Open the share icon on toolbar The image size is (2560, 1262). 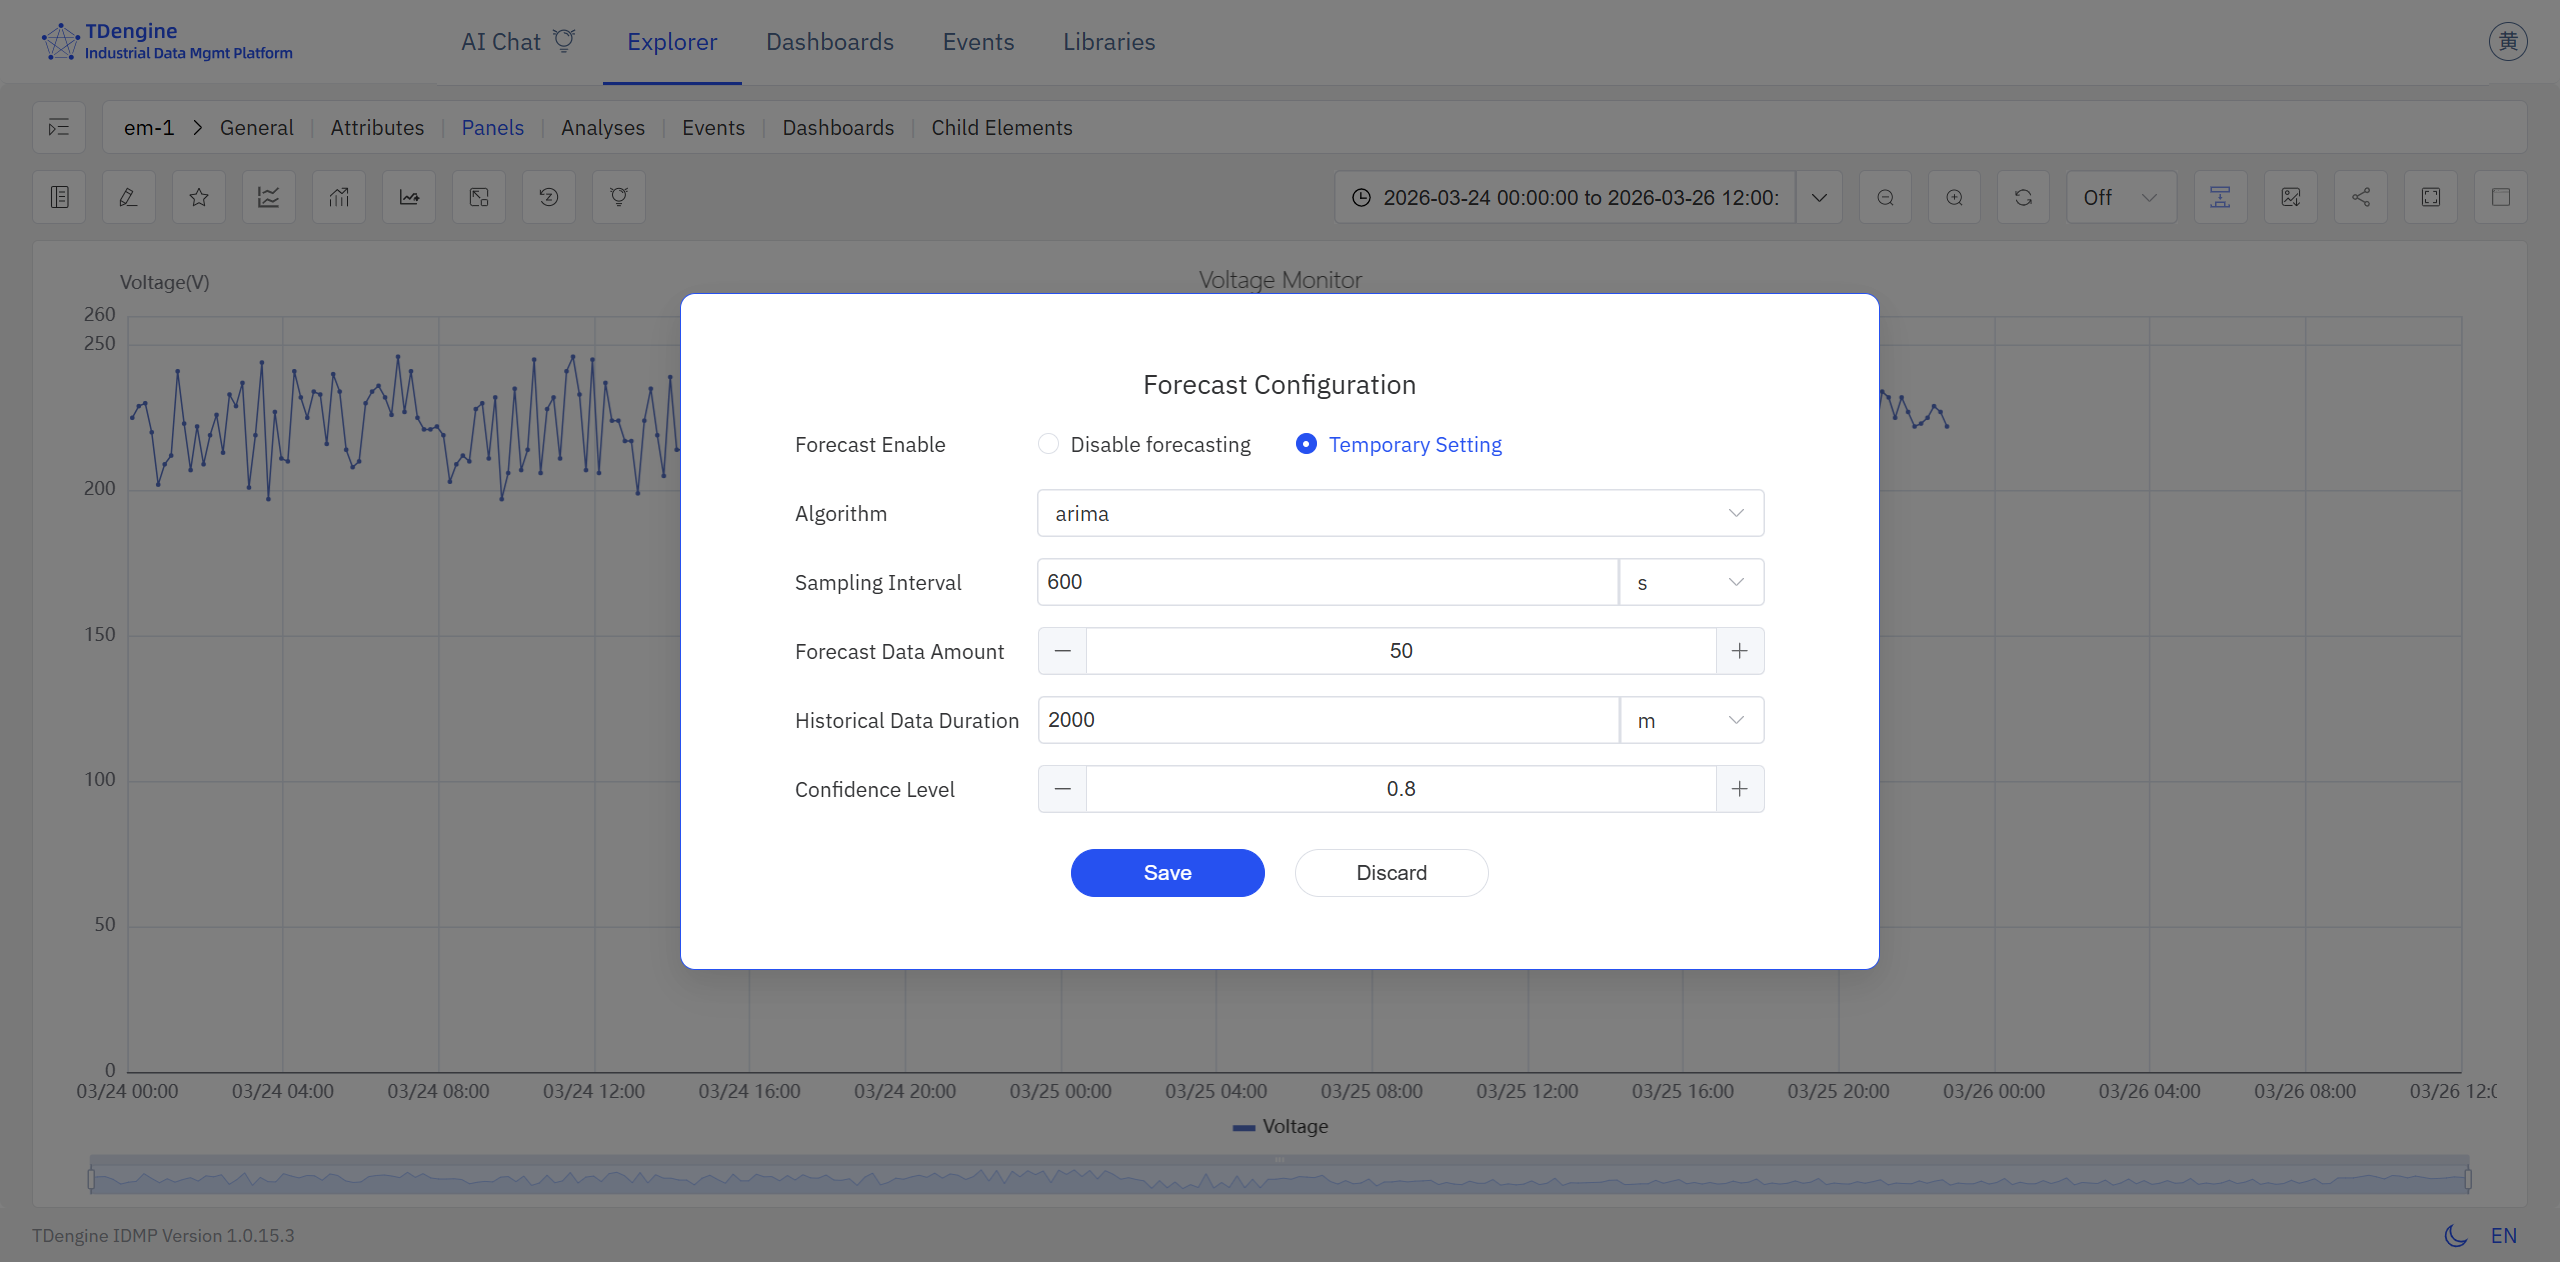(2360, 197)
